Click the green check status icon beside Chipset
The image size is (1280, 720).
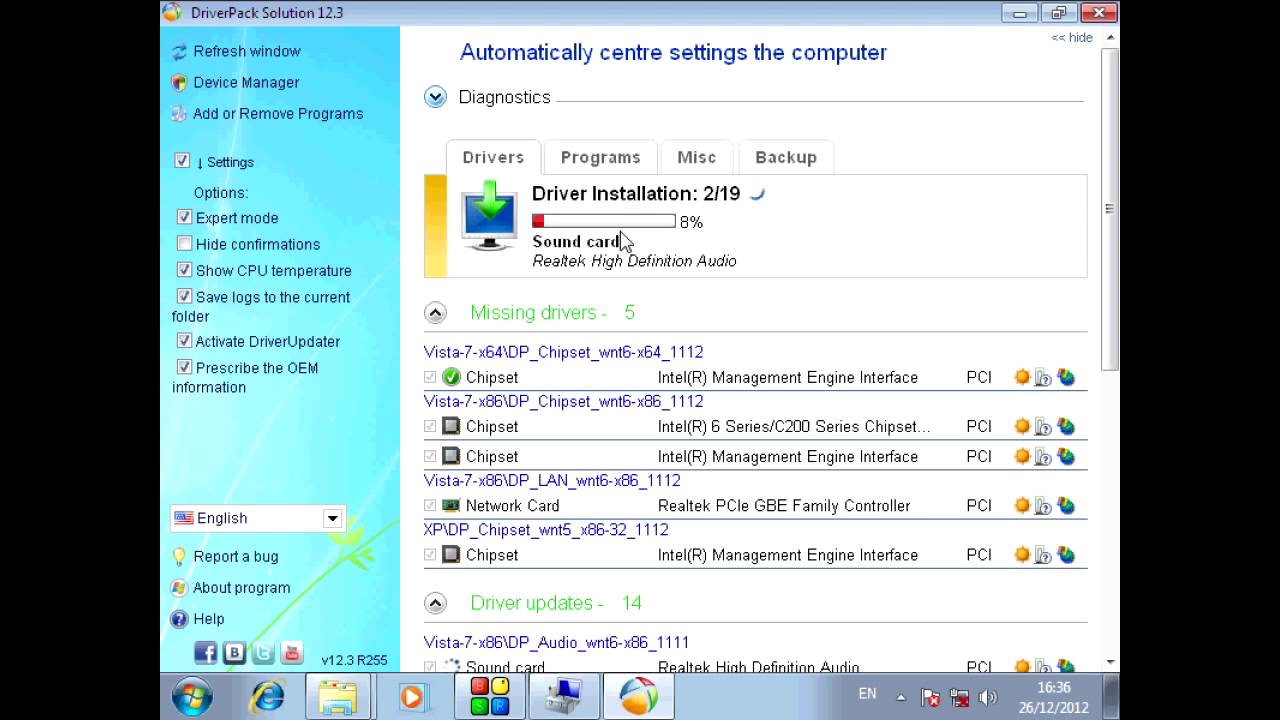pos(451,377)
